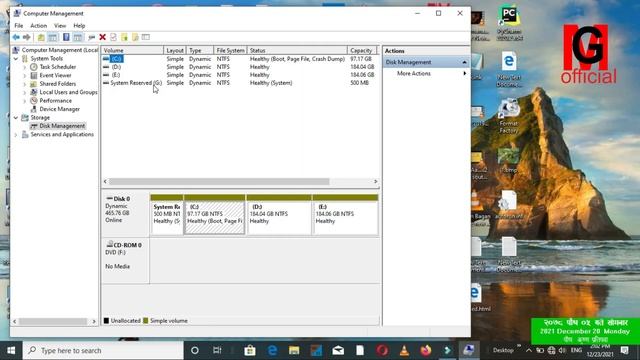Open the Action menu
Image resolution: width=640 pixels, height=360 pixels.
click(39, 26)
